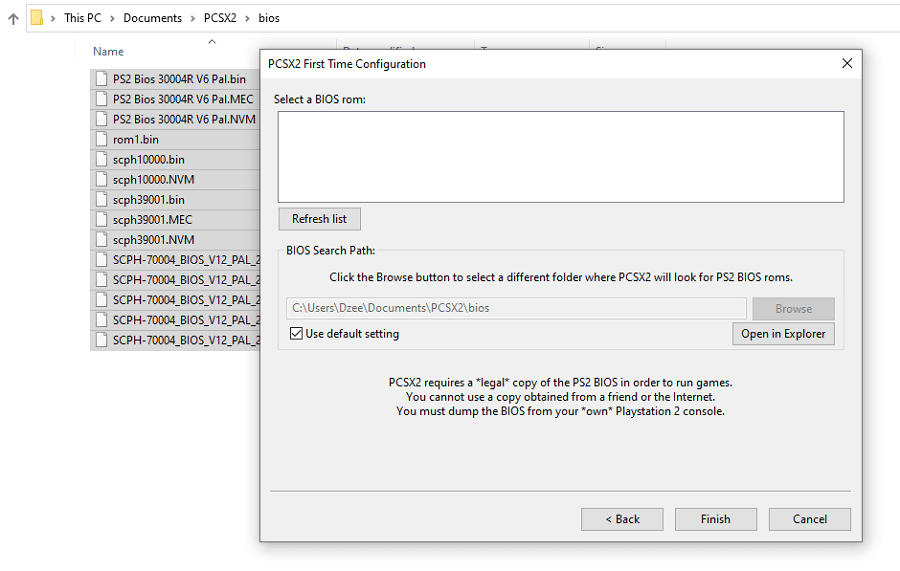The height and width of the screenshot is (571, 900).
Task: Click Open in Explorer button
Action: click(783, 333)
